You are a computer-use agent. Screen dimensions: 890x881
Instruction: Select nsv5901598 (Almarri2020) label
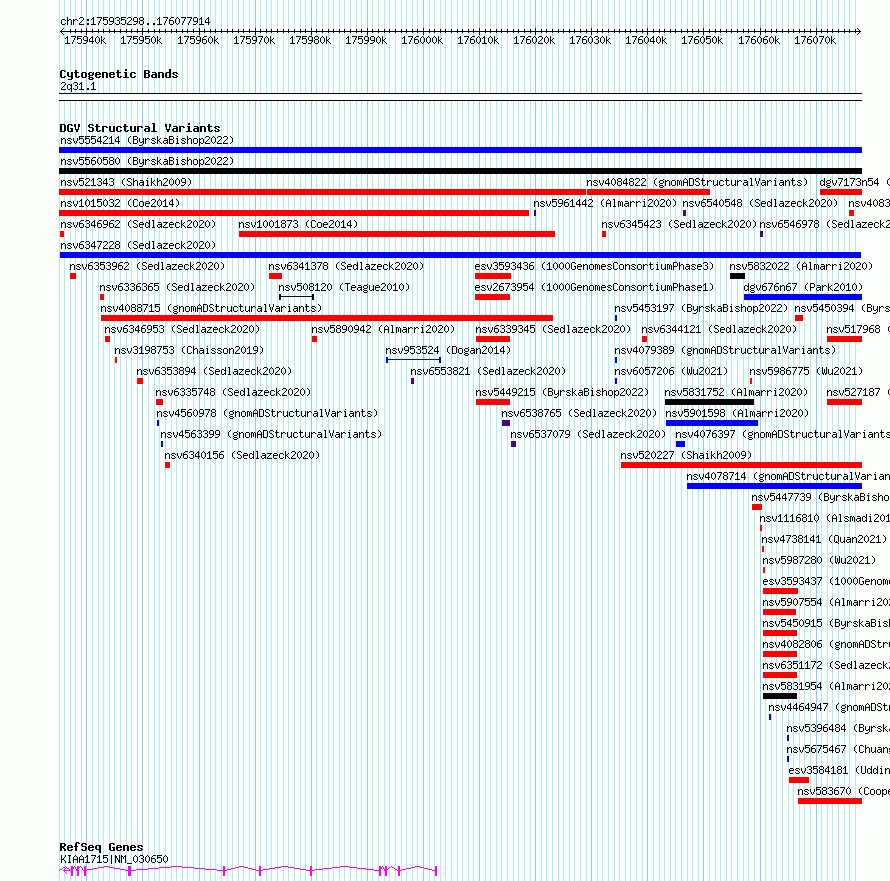(x=737, y=413)
